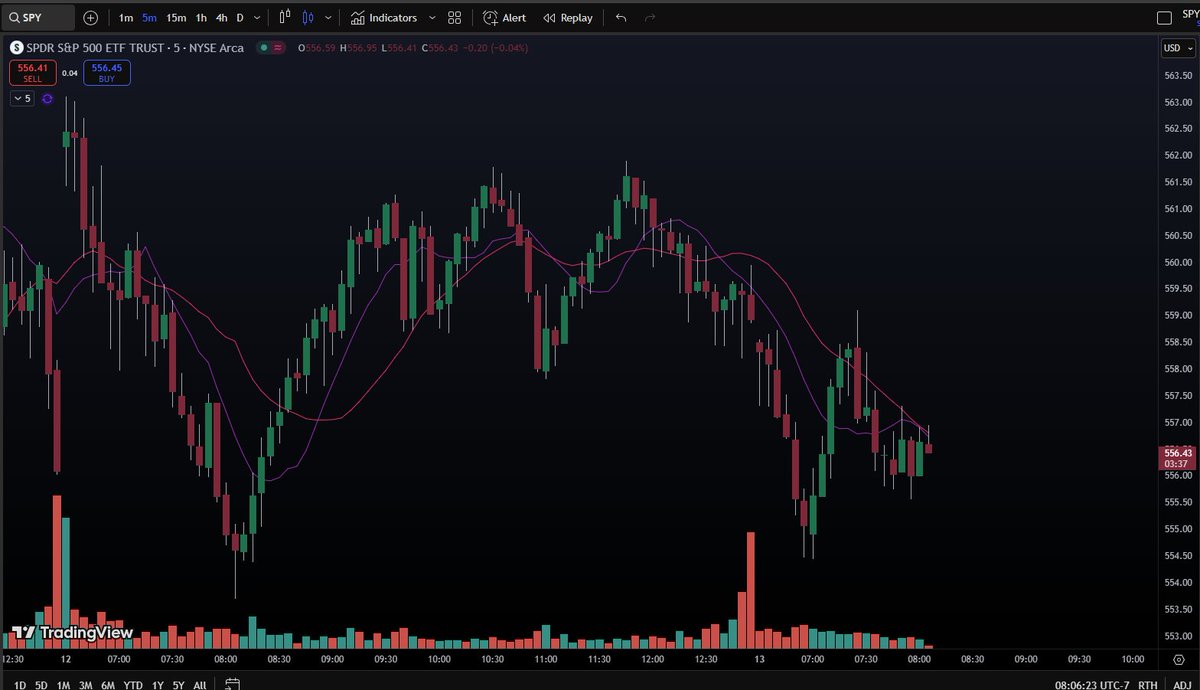The width and height of the screenshot is (1200, 690).
Task: Toggle ADJ dividend adjustment
Action: pos(1181,685)
